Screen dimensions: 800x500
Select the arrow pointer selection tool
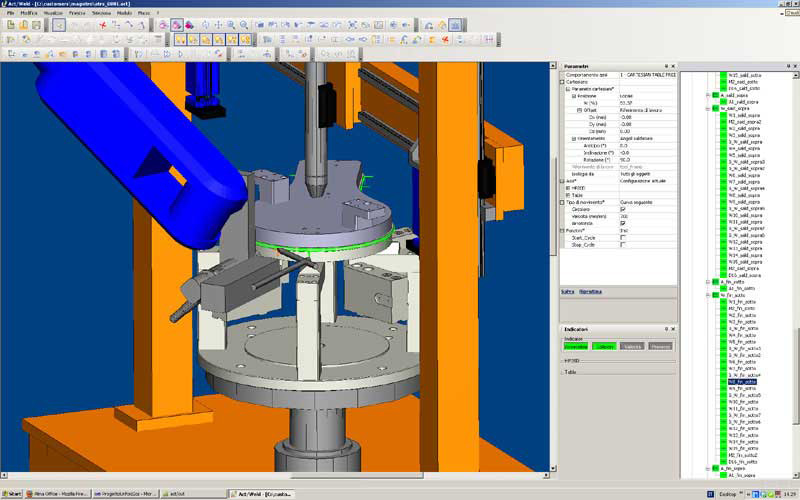[x=59, y=24]
